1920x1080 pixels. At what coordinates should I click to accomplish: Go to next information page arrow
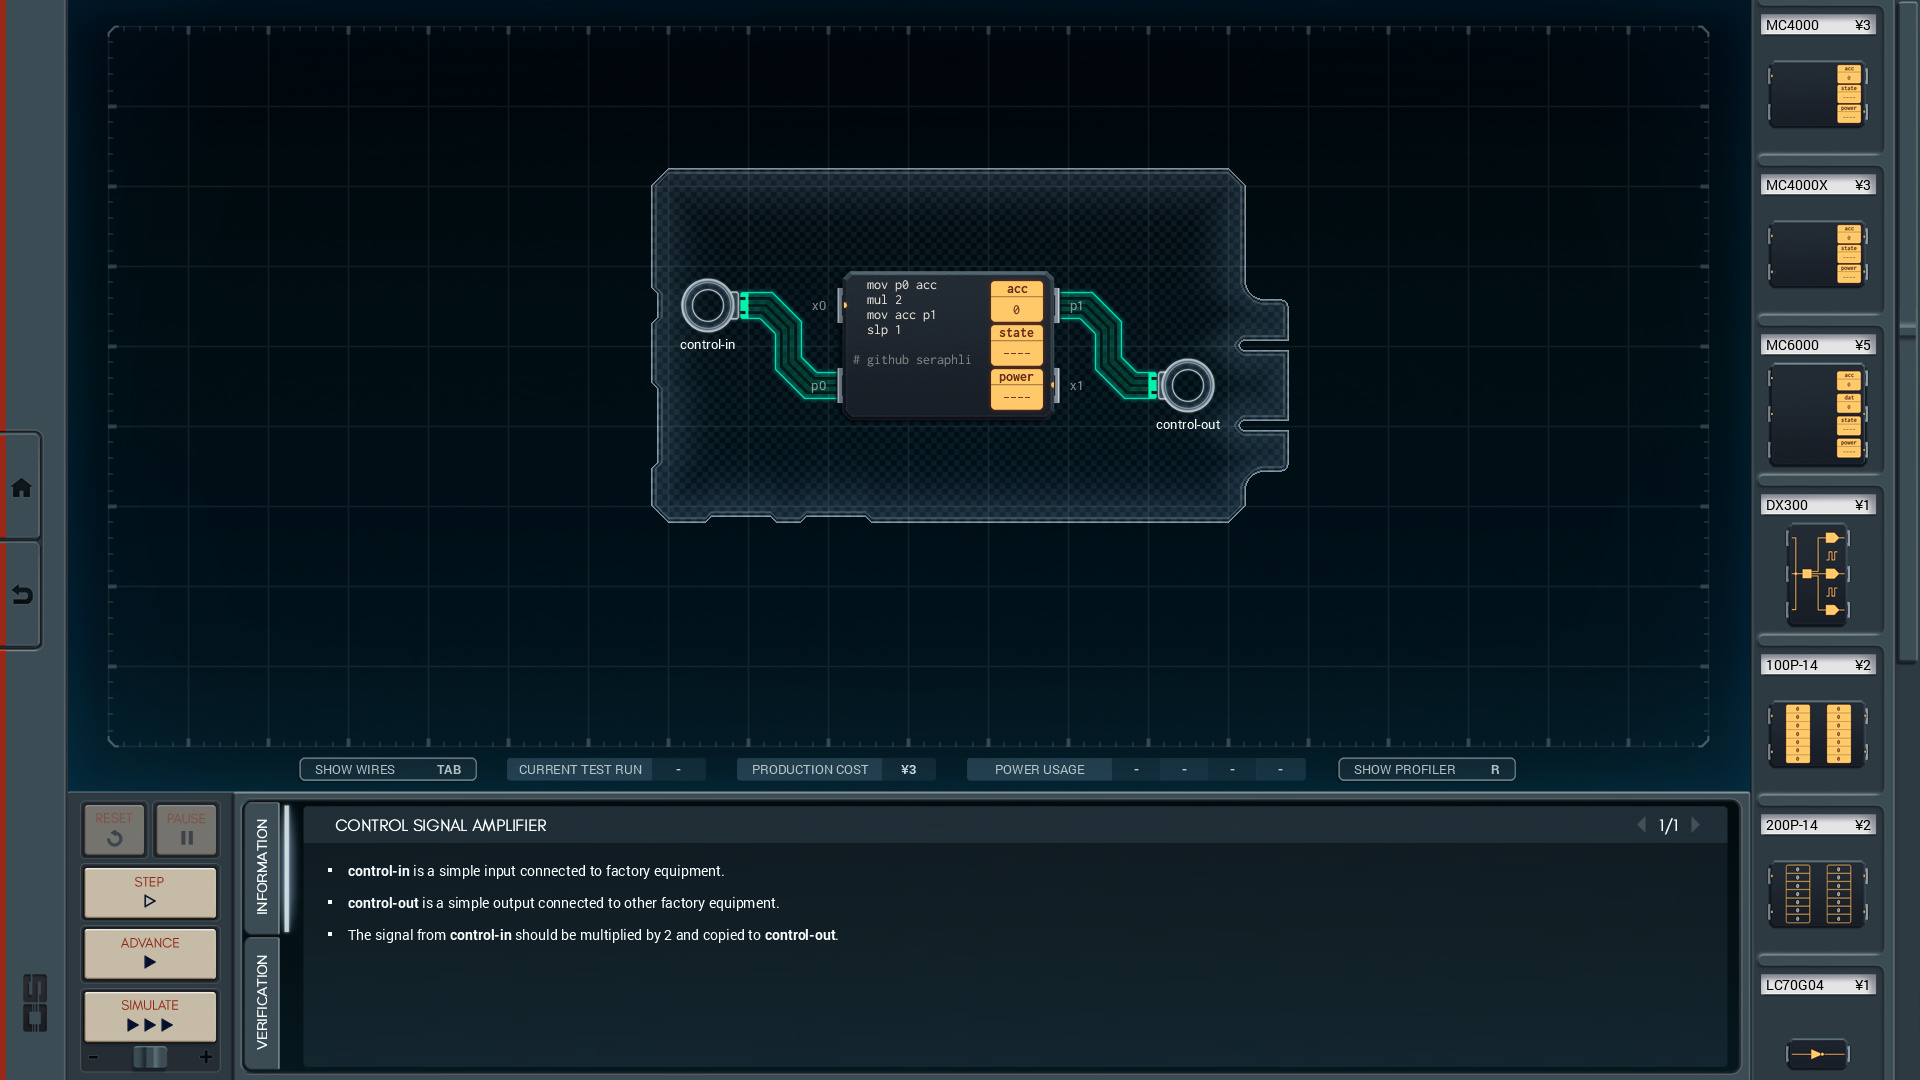[x=1696, y=825]
